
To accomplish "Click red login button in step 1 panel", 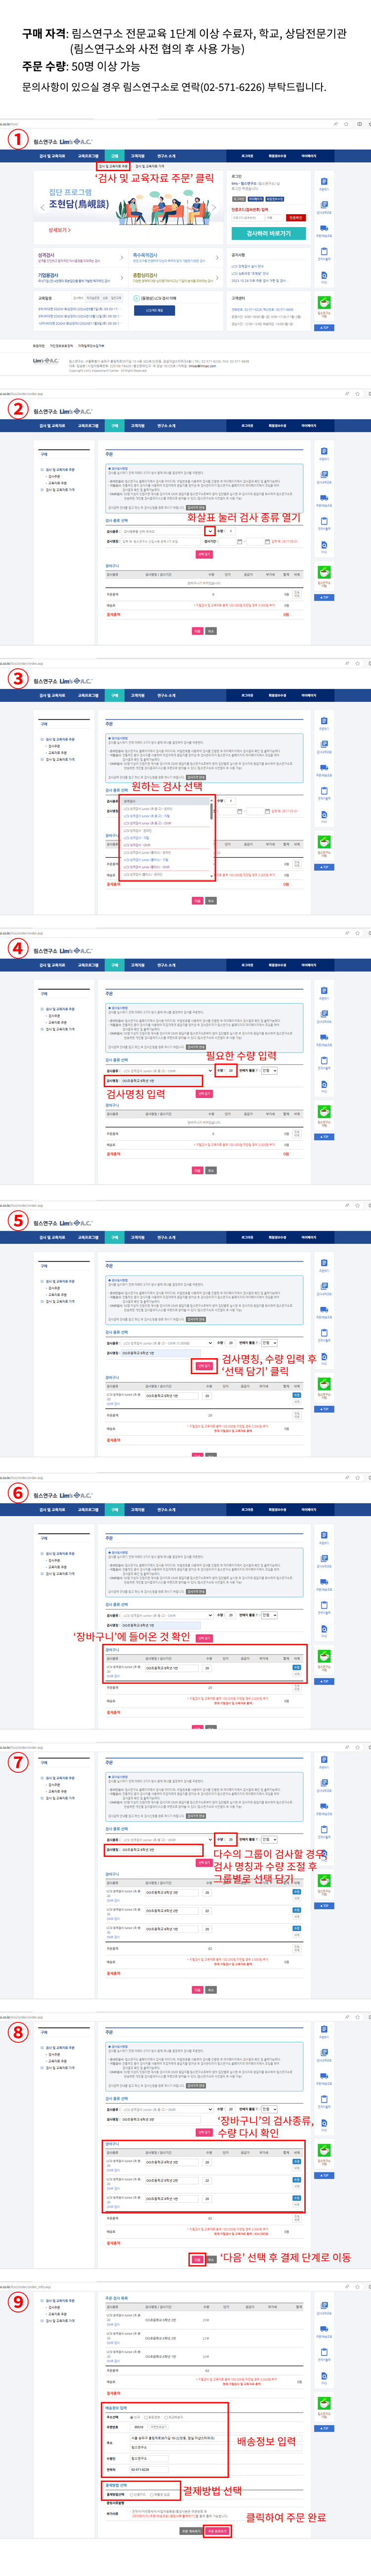I will coord(295,217).
